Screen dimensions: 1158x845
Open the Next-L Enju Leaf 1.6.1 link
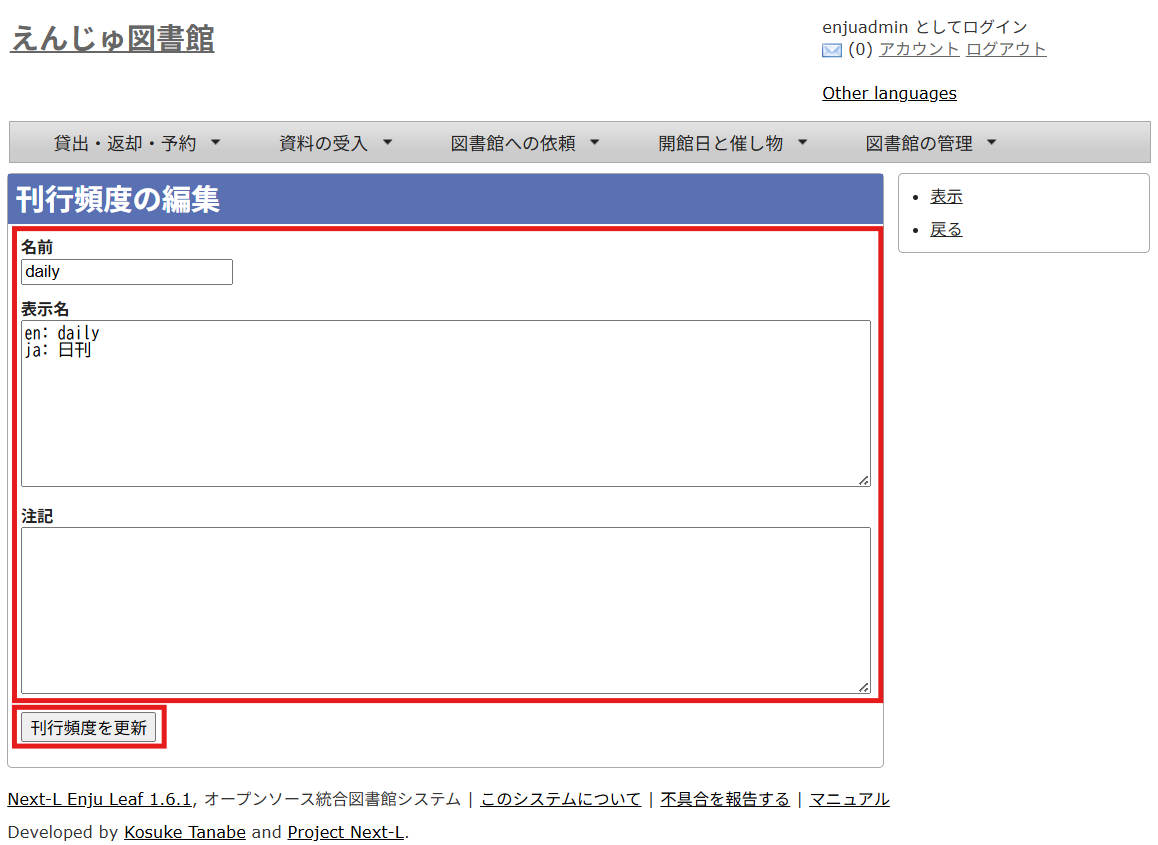tap(100, 799)
